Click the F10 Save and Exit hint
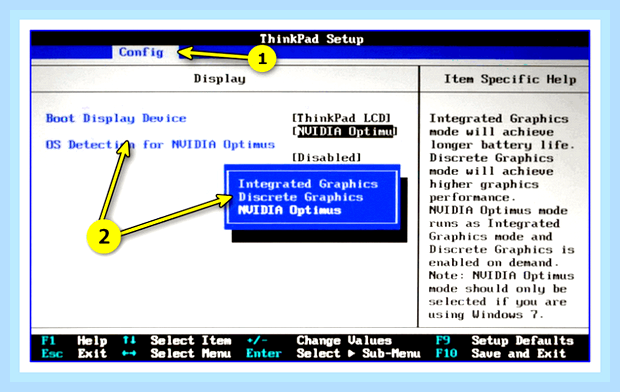This screenshot has height=392, width=620. click(501, 353)
